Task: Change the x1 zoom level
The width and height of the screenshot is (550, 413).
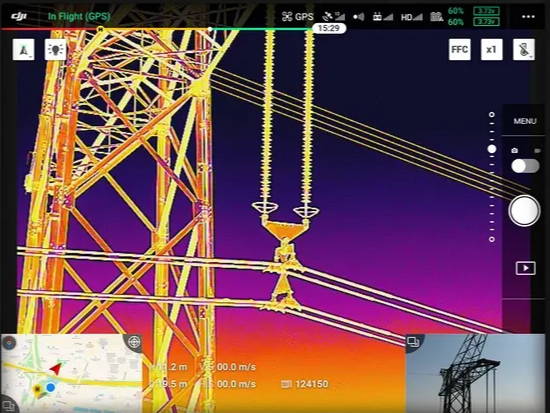Action: 491,49
